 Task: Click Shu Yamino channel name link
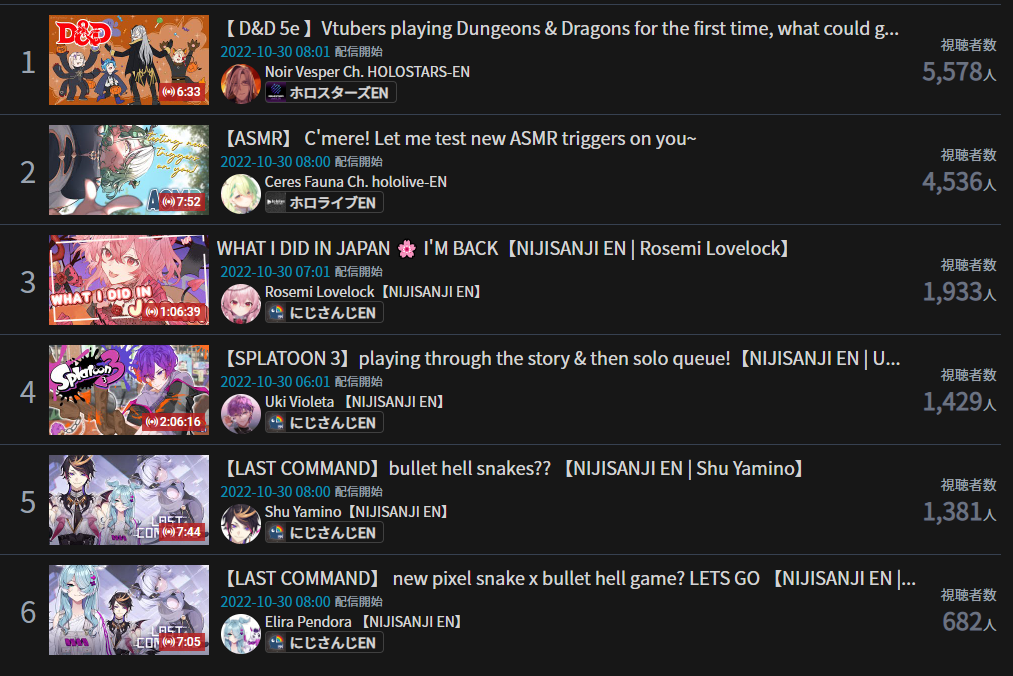tap(357, 511)
